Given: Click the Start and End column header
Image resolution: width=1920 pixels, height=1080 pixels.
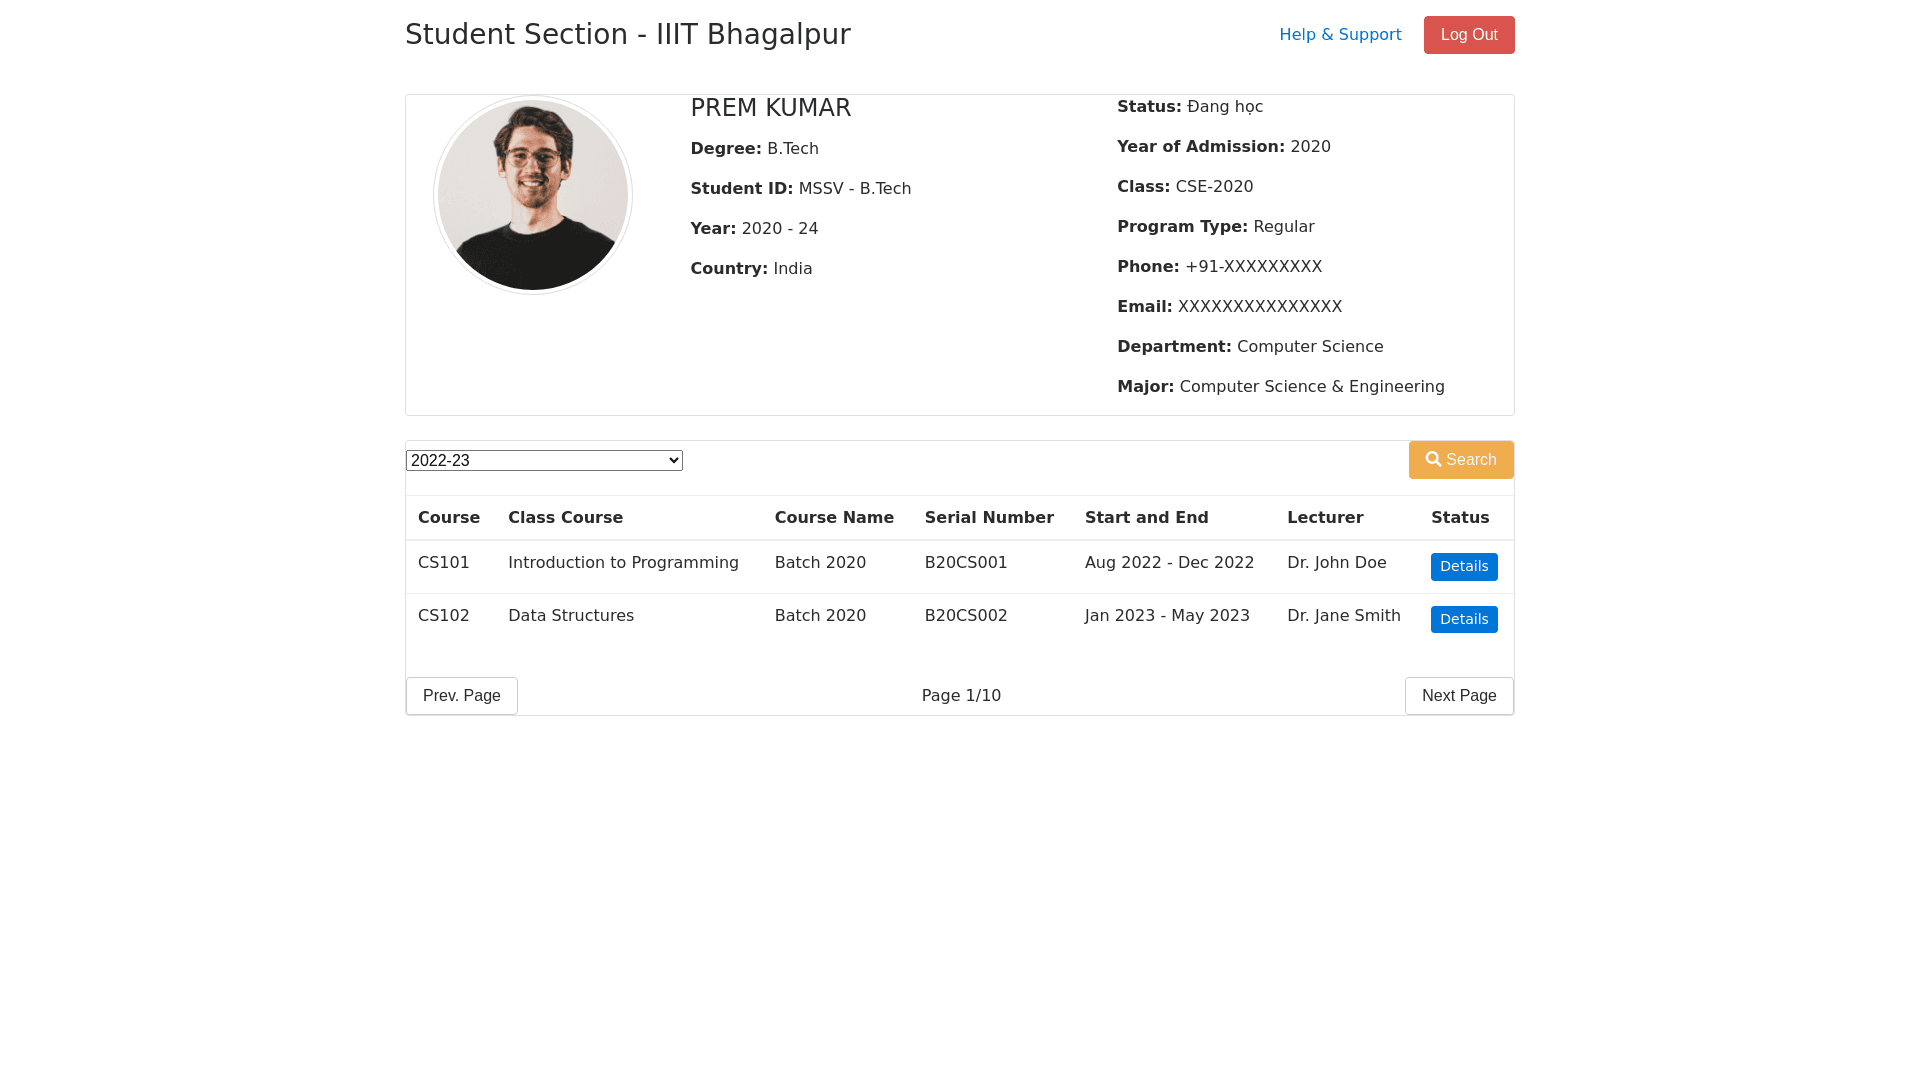Looking at the screenshot, I should click(x=1146, y=518).
